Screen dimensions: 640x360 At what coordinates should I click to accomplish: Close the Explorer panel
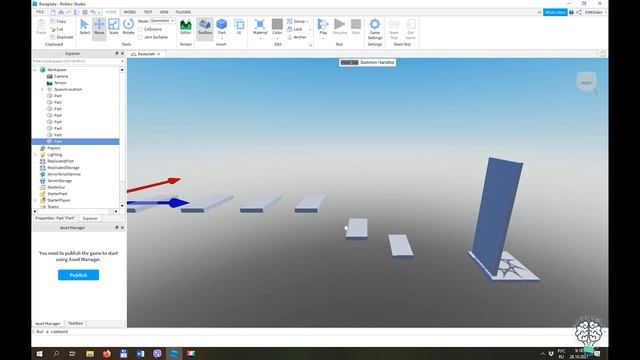pos(122,53)
